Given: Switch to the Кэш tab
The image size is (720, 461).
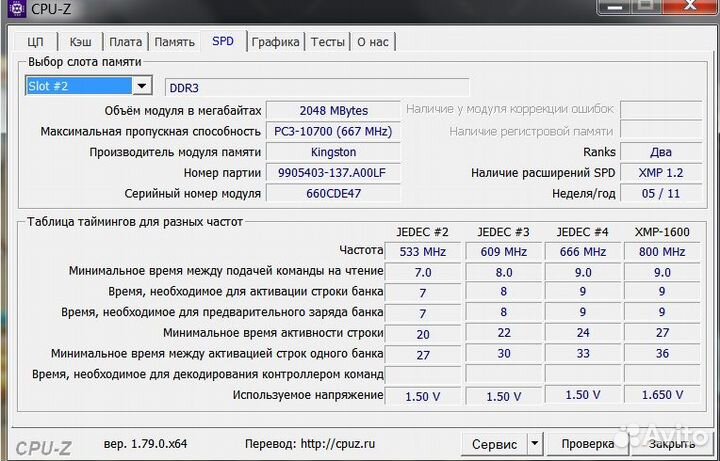Looking at the screenshot, I should pyautogui.click(x=80, y=42).
